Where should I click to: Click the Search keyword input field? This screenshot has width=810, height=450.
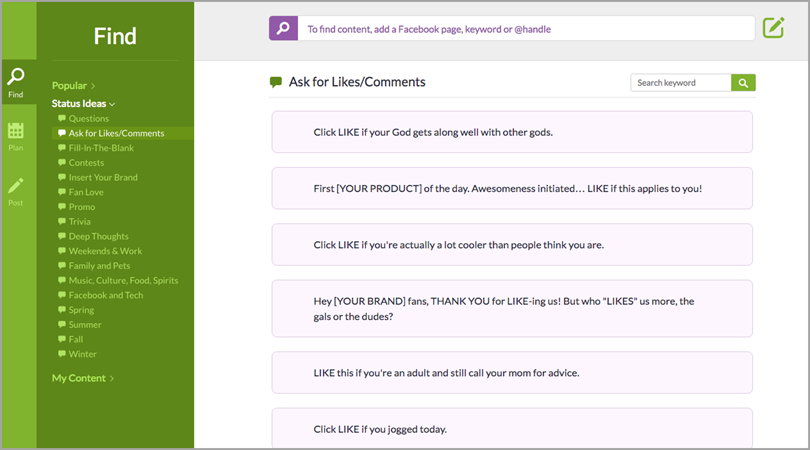(681, 83)
